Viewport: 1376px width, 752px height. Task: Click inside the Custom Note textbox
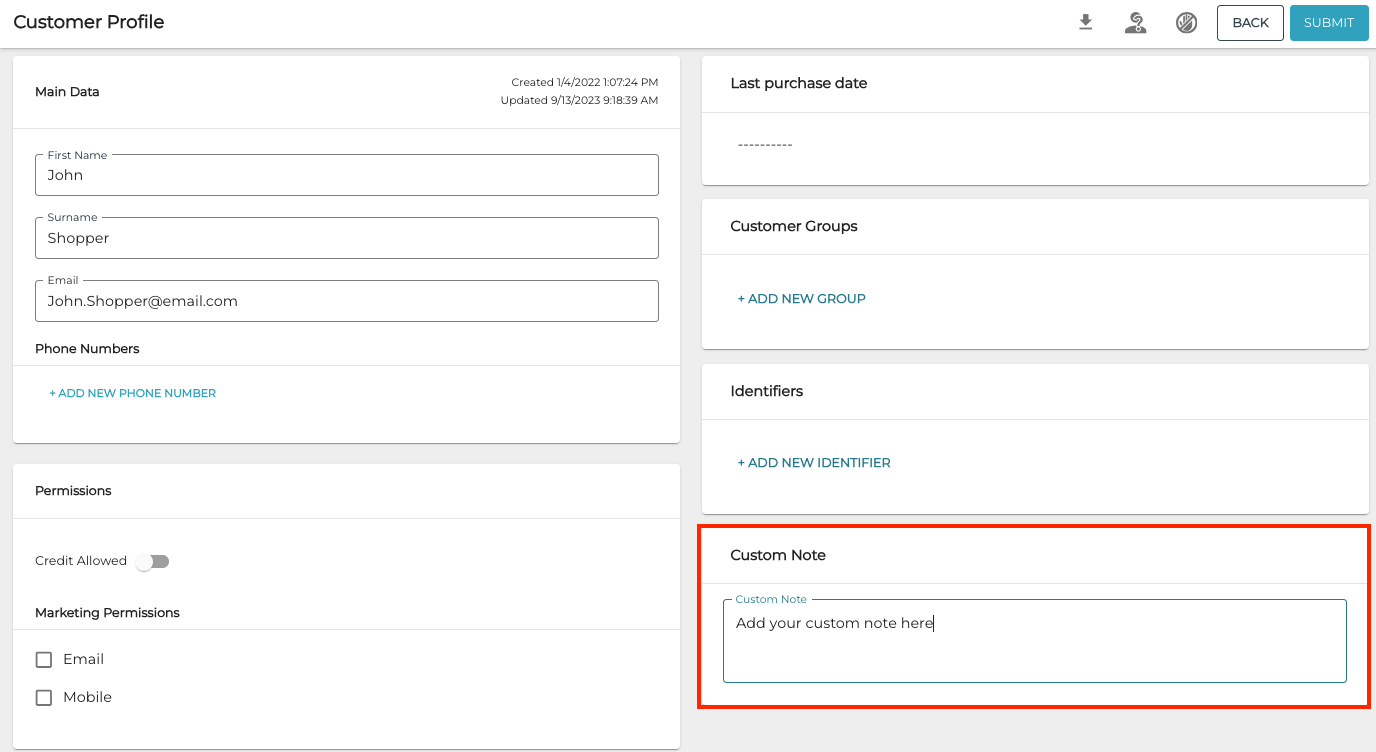click(1034, 640)
